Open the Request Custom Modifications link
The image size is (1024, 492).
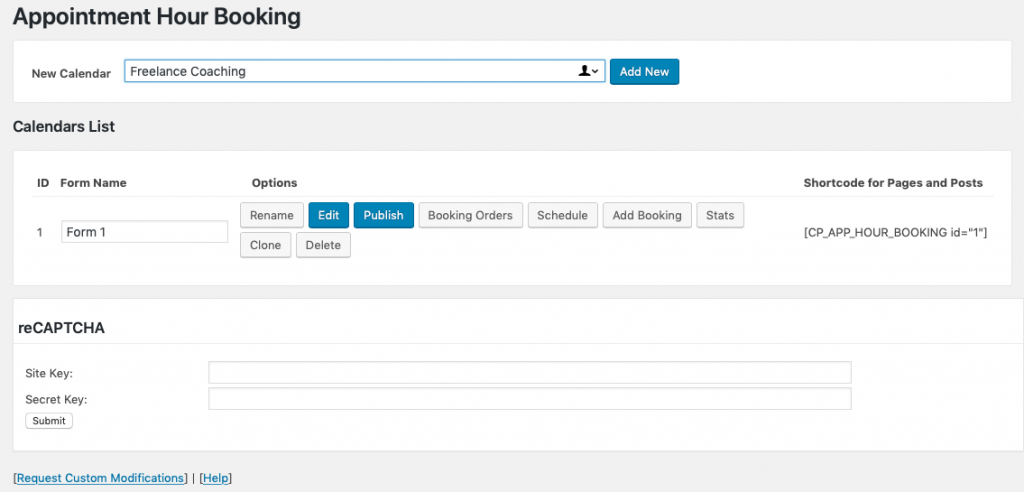[x=101, y=478]
